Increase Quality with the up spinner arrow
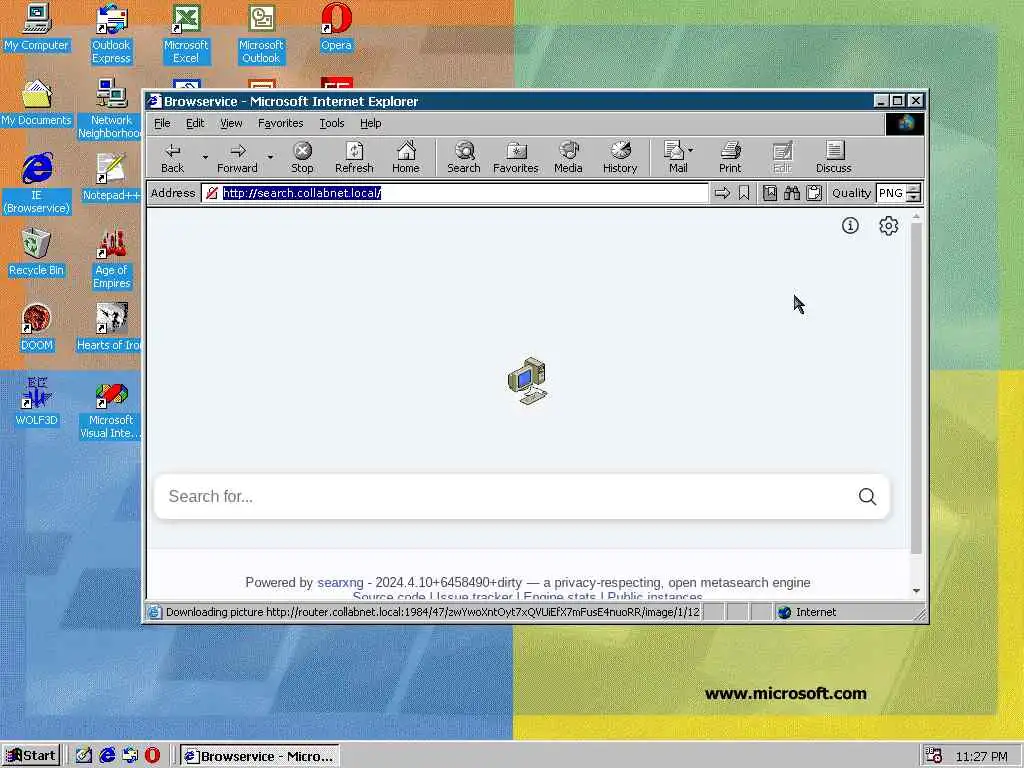Screen dimensions: 1024x768 [914, 188]
